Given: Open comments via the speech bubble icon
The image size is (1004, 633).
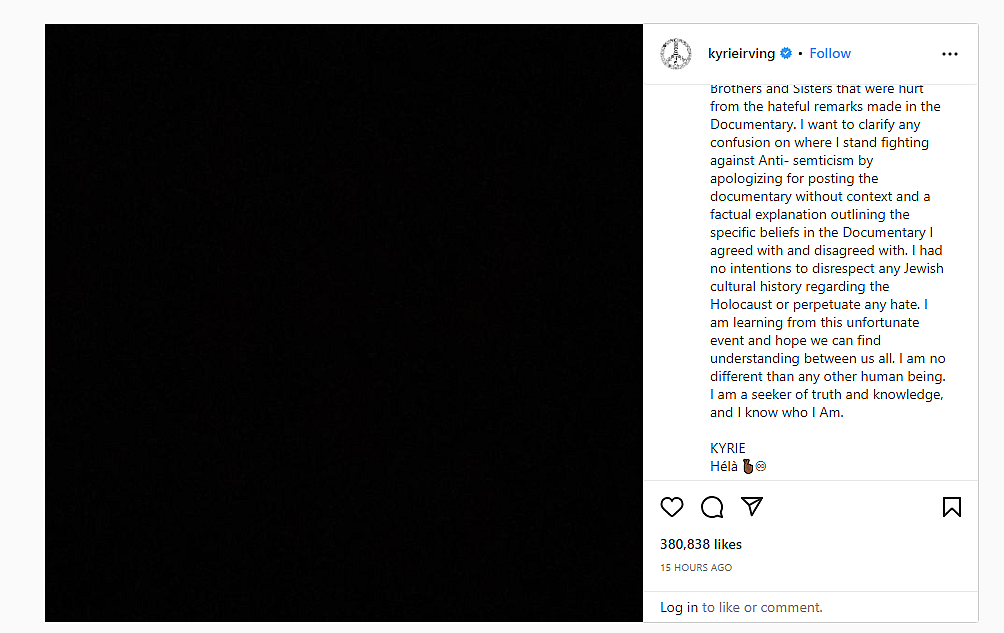Looking at the screenshot, I should click(x=712, y=507).
